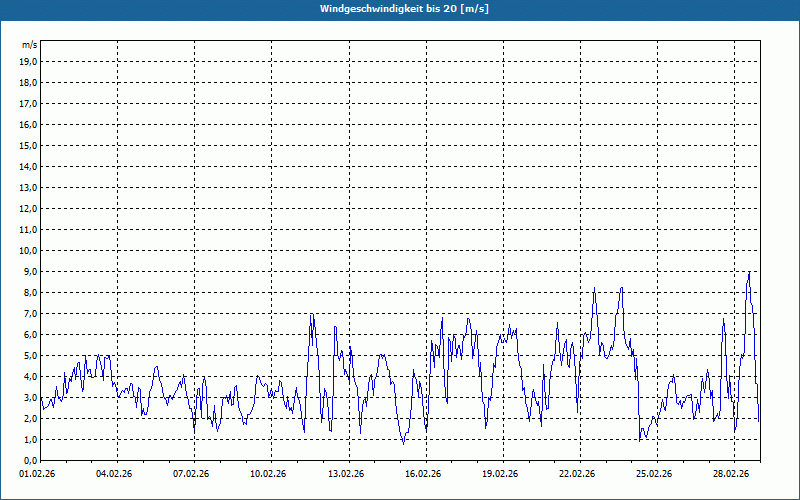Click the 13.02.26 date label
800x500 pixels.
[347, 475]
